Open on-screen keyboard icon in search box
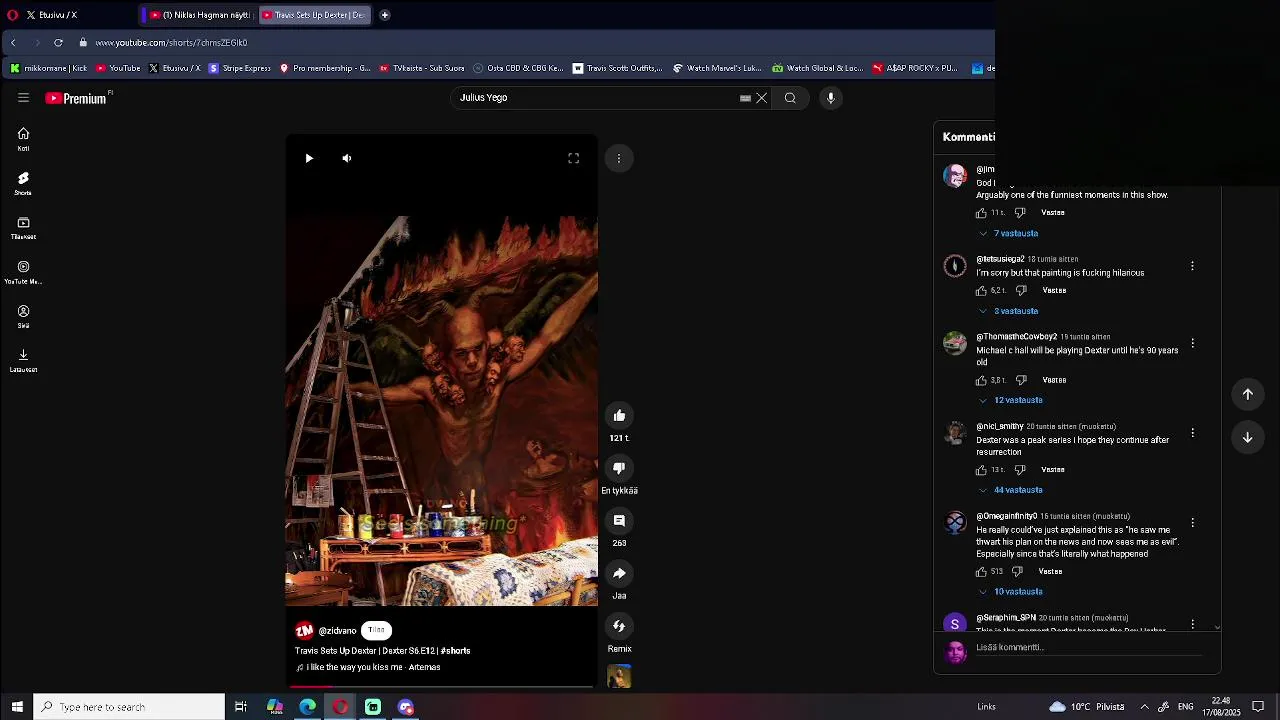The image size is (1280, 720). tap(745, 98)
